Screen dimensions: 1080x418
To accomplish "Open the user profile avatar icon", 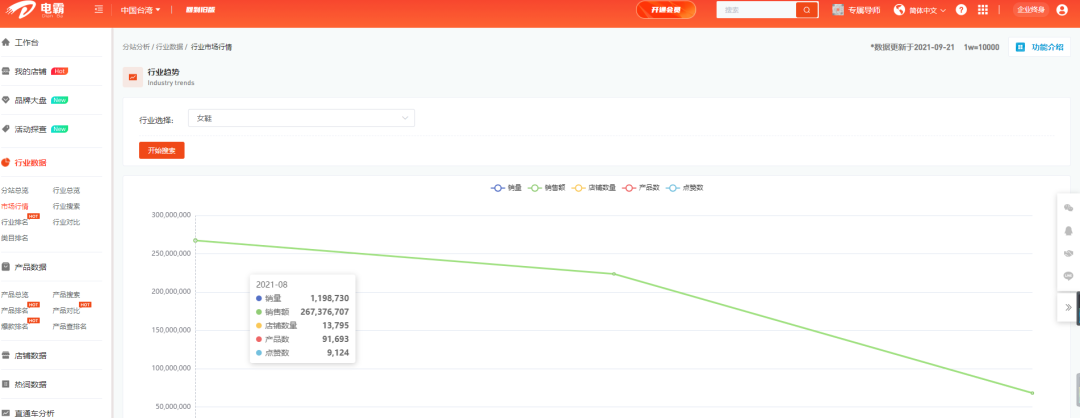I will pos(1061,10).
